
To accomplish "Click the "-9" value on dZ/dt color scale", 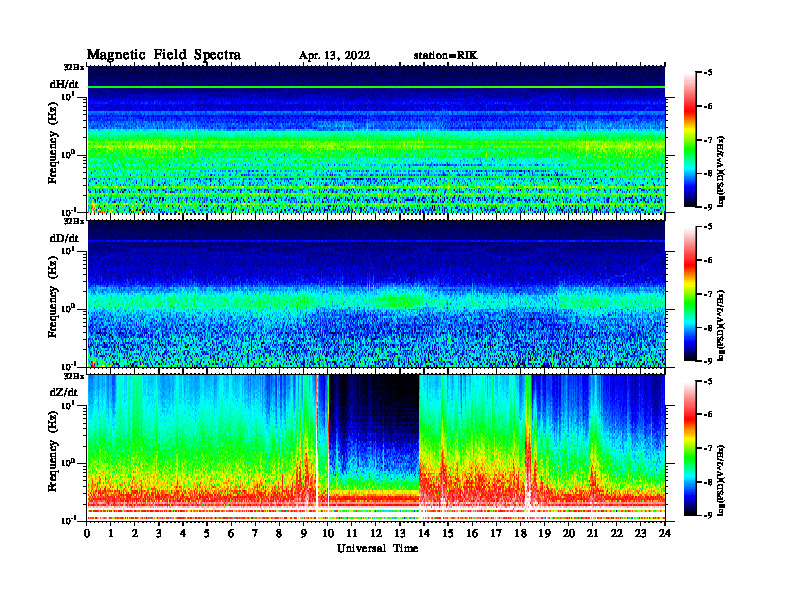I will 707,515.
